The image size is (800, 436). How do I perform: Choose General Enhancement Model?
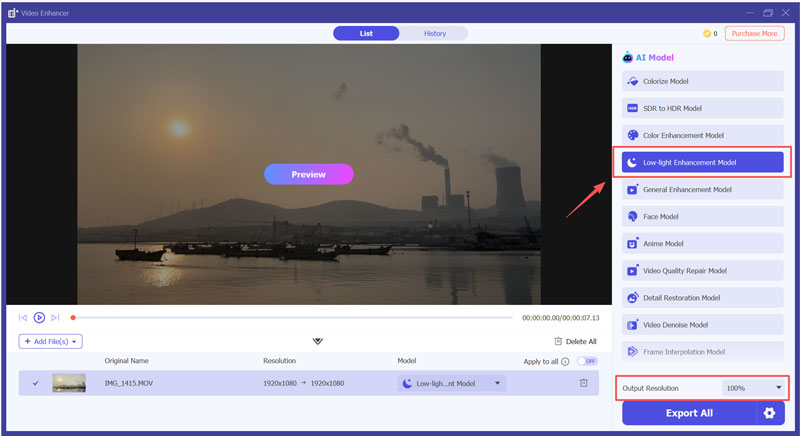(x=702, y=189)
